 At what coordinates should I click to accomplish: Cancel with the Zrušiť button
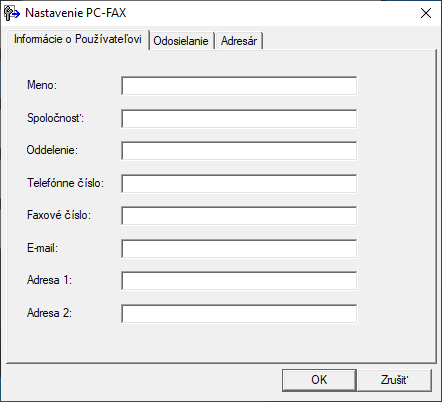[394, 380]
